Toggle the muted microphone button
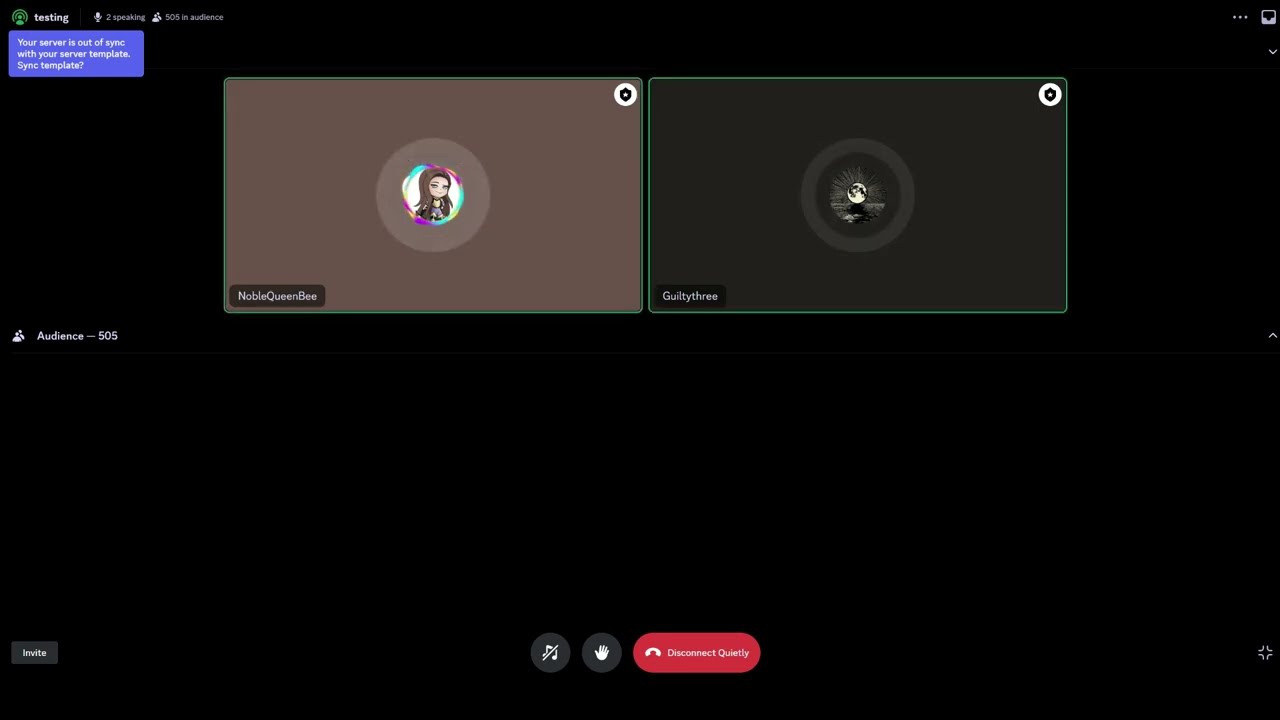The image size is (1280, 720). click(550, 652)
